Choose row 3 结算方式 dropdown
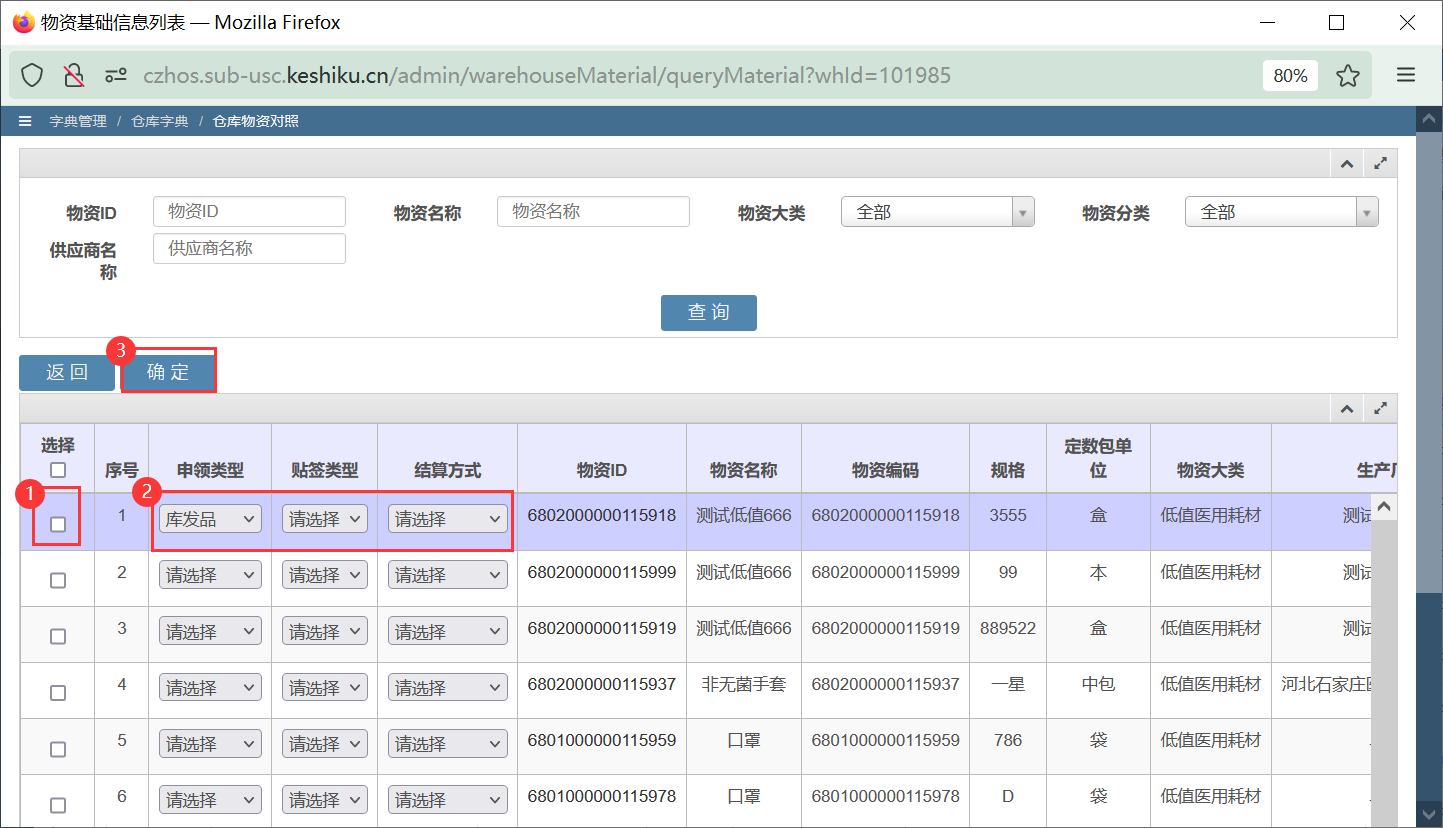The image size is (1443, 828). (448, 632)
